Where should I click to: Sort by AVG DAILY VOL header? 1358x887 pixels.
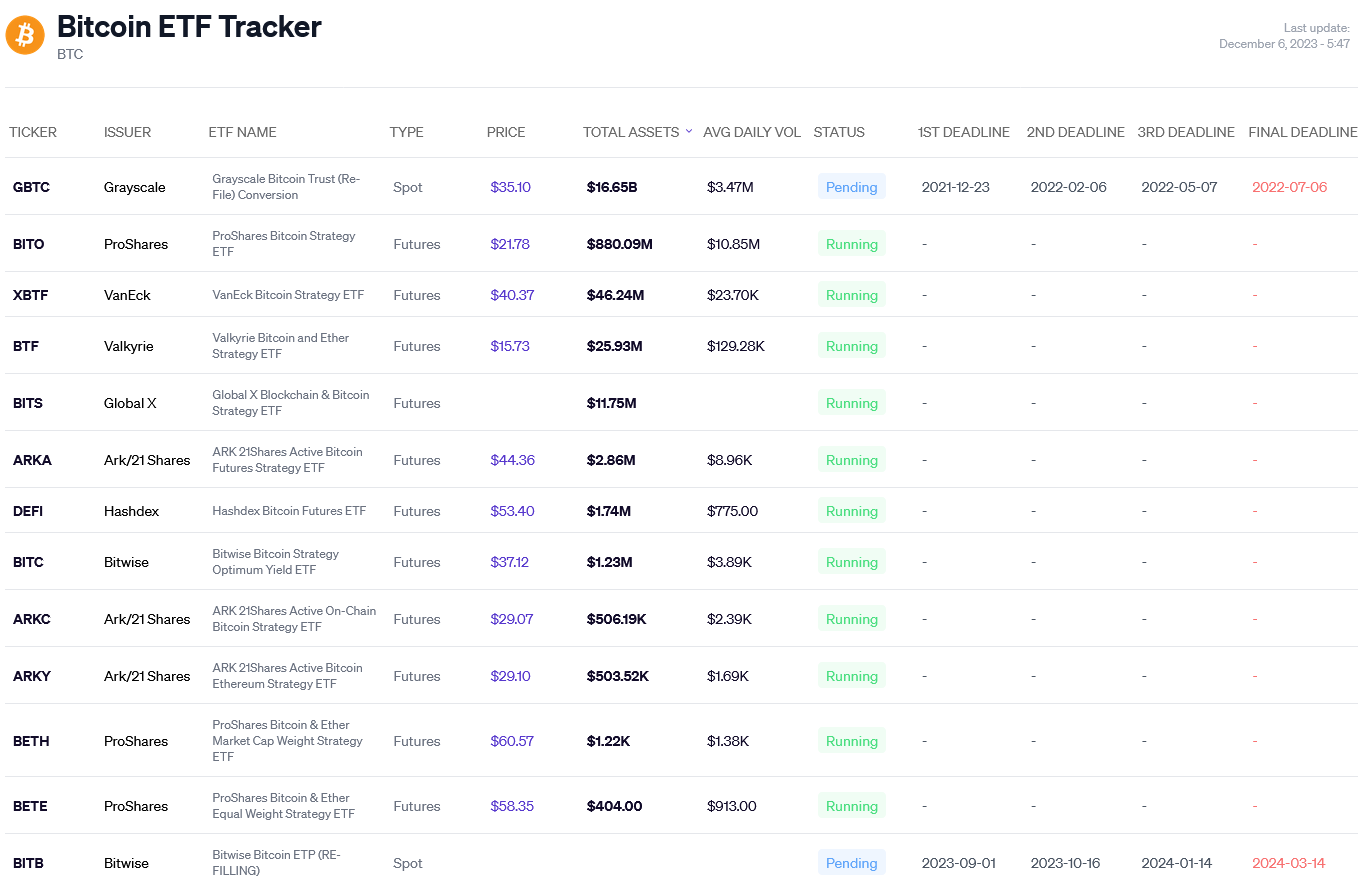751,132
